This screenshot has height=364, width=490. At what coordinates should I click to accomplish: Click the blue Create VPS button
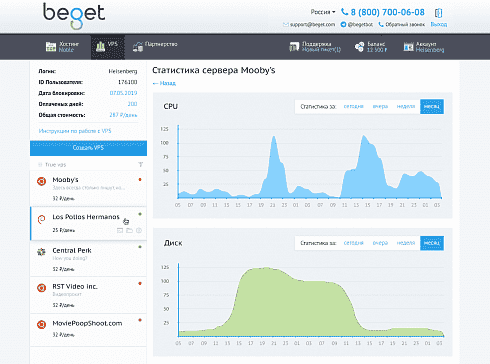pos(88,148)
